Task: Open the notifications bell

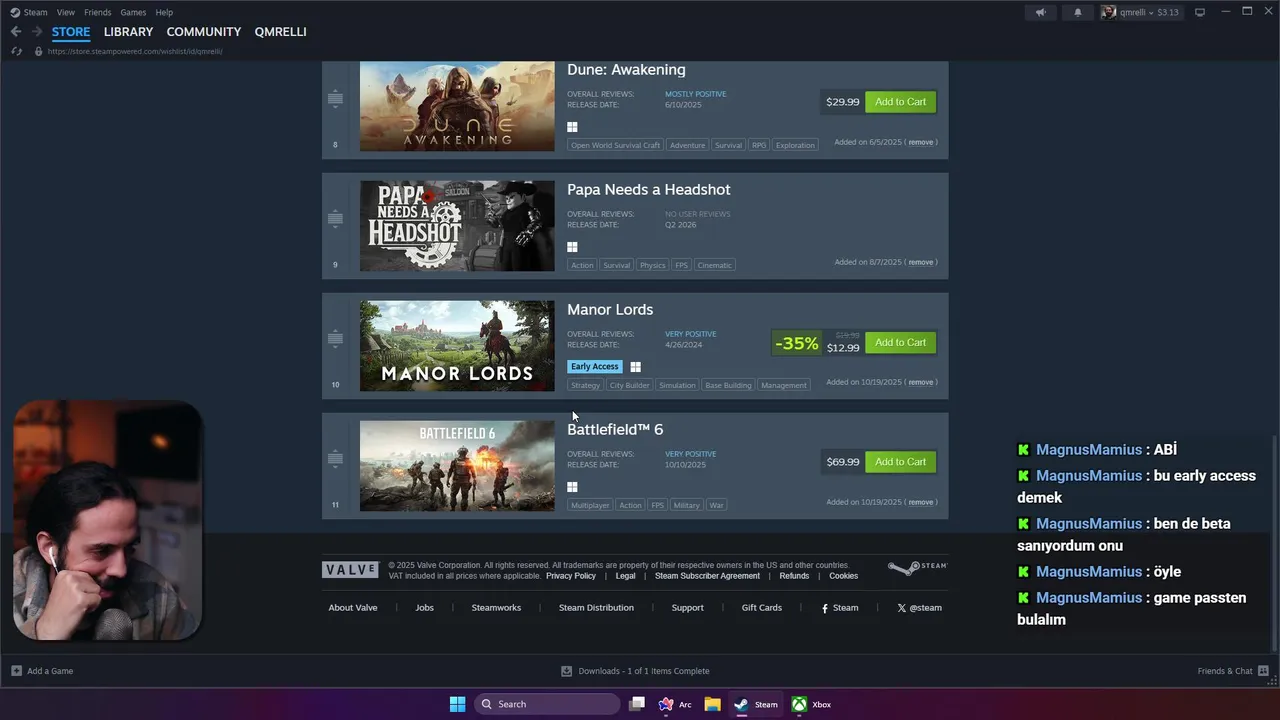Action: [1078, 12]
